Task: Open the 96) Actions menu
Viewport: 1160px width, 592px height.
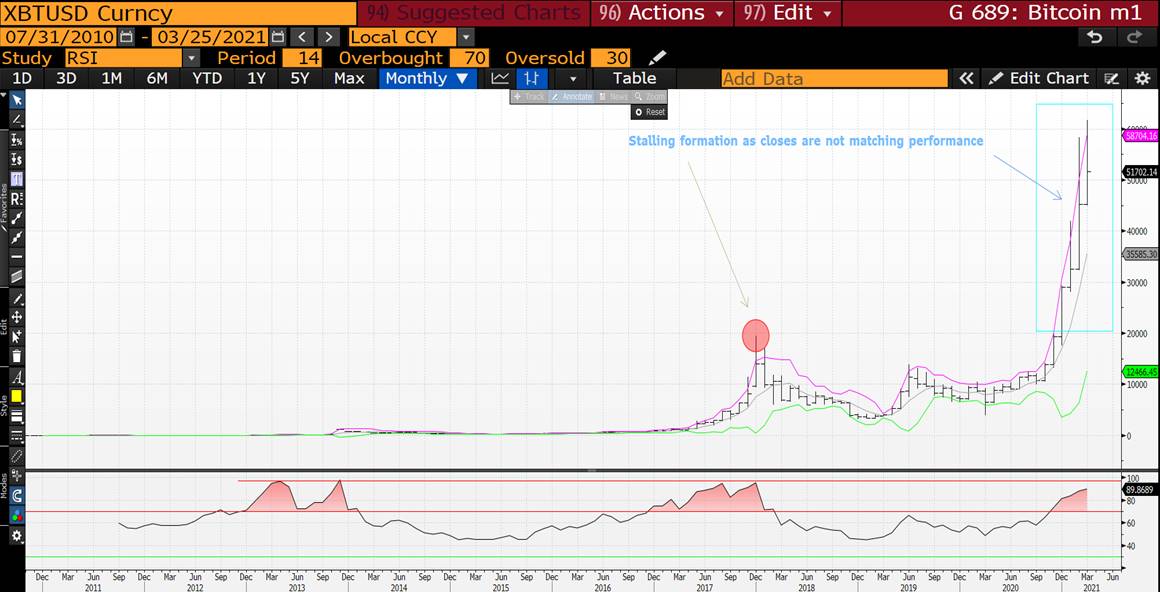Action: tap(663, 13)
